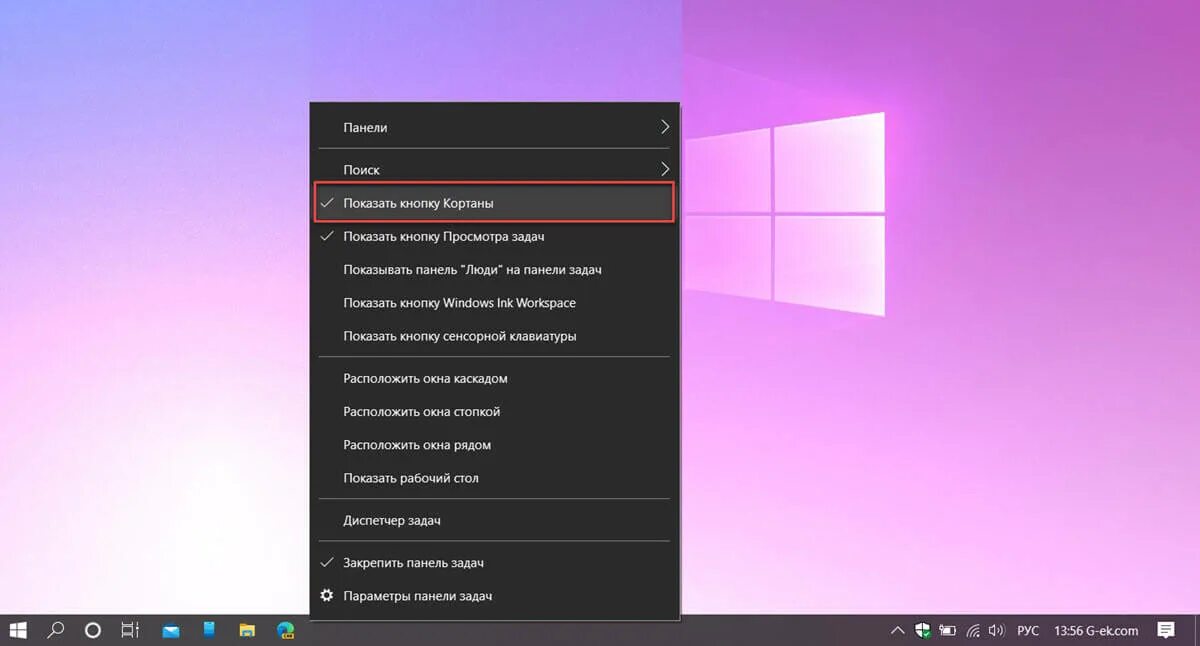Open File Explorer from taskbar
Image resolution: width=1200 pixels, height=646 pixels.
[247, 630]
